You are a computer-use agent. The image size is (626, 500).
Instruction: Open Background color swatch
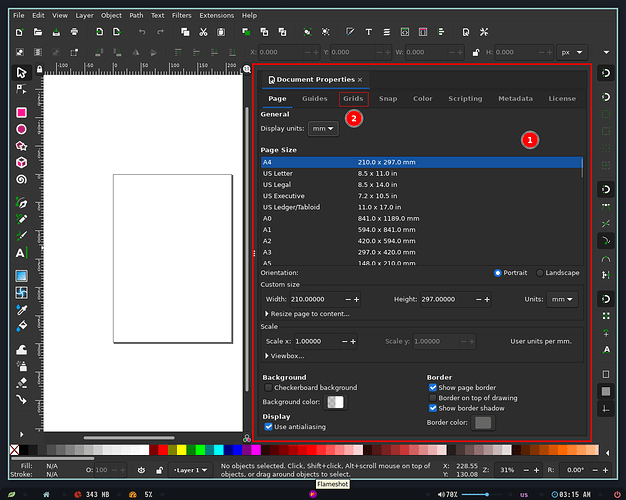335,402
